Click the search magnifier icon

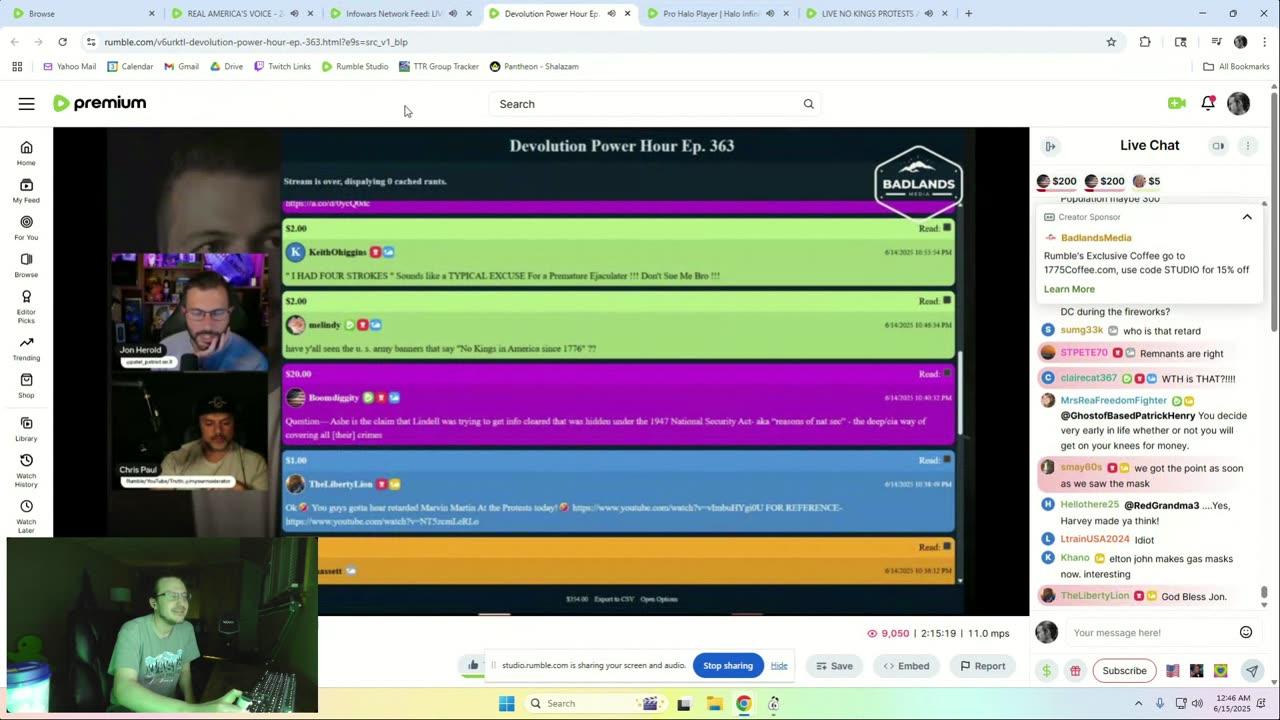point(808,104)
